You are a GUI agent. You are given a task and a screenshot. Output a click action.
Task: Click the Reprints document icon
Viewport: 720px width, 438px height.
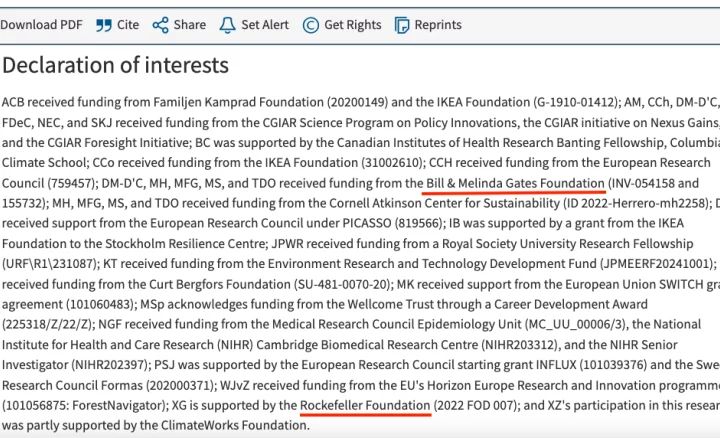pyautogui.click(x=402, y=25)
